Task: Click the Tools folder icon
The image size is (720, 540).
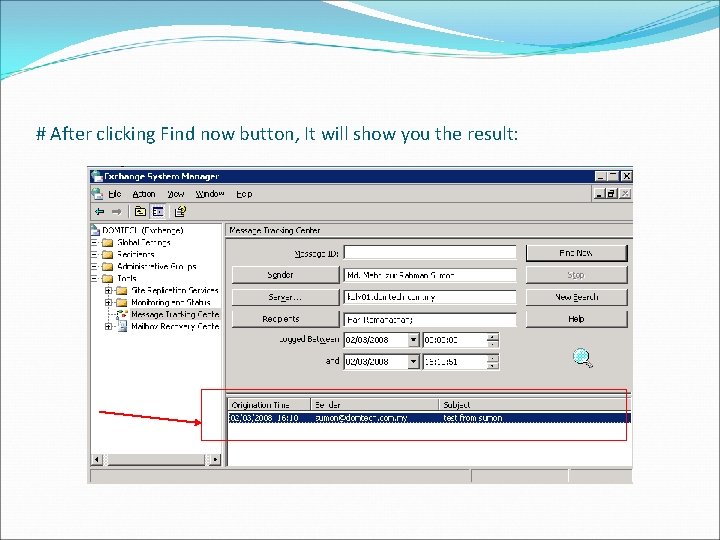Action: [107, 278]
